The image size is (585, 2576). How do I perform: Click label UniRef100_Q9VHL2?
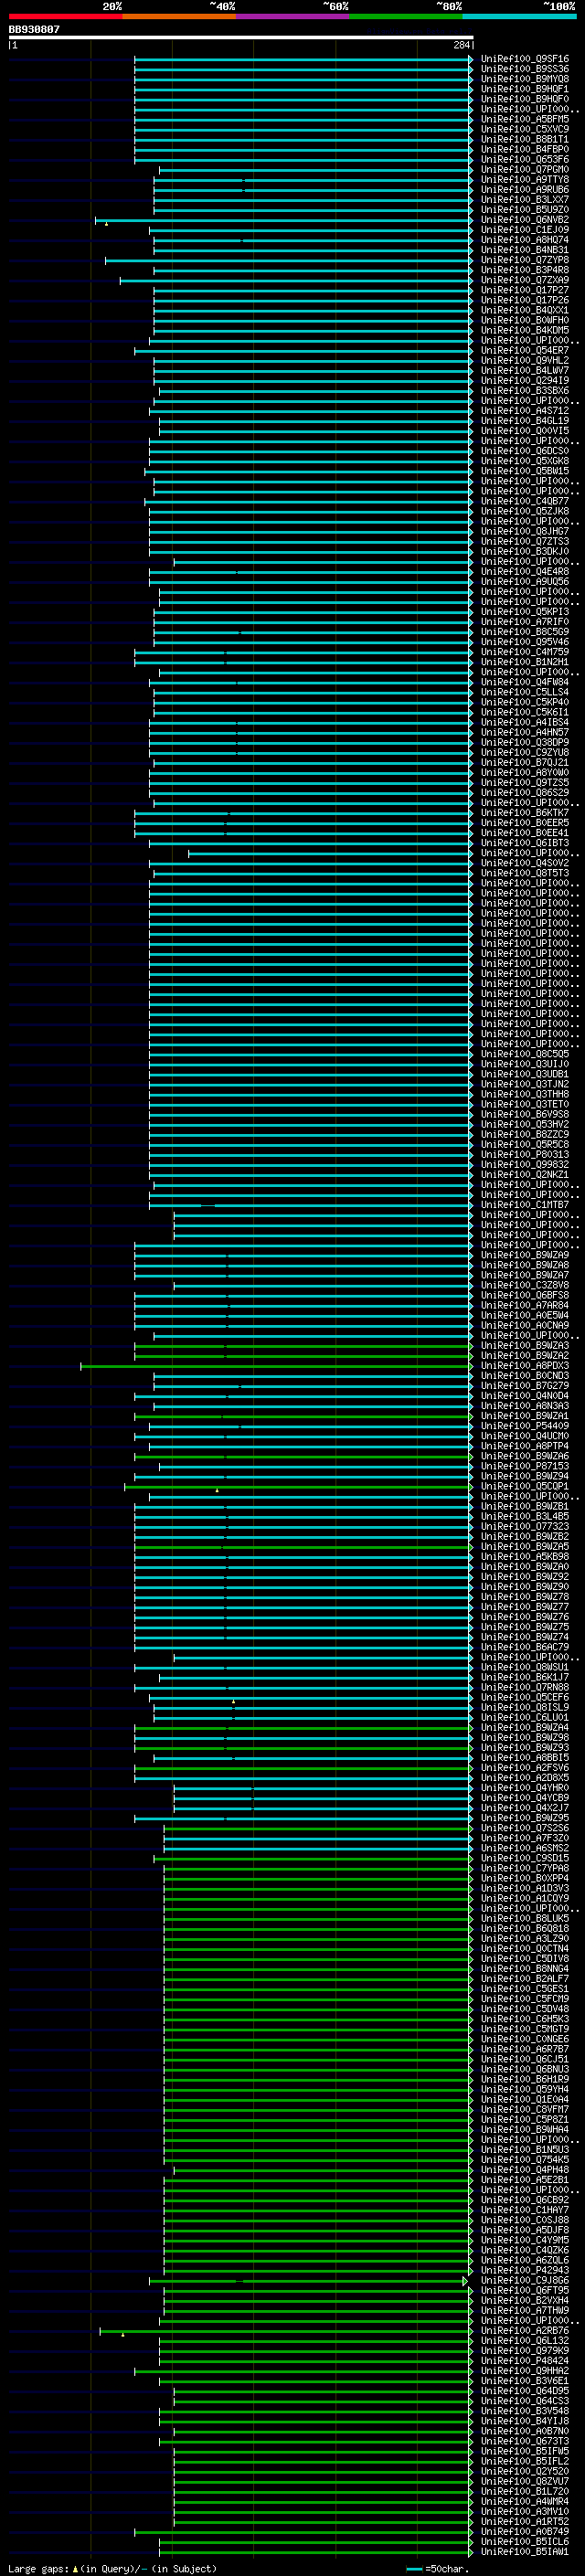(525, 361)
